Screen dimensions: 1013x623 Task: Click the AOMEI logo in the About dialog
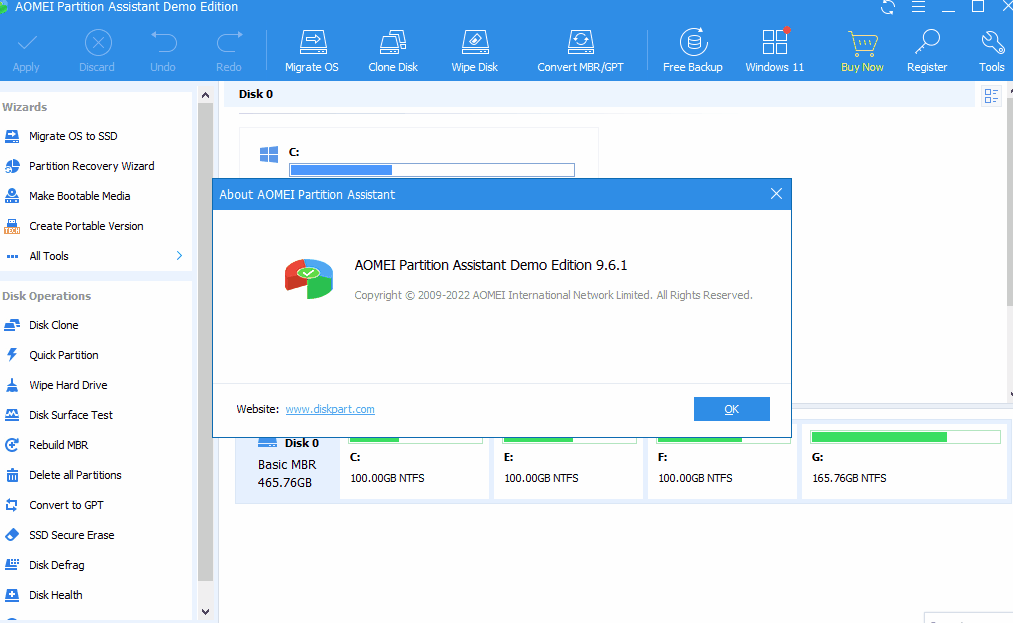[309, 279]
